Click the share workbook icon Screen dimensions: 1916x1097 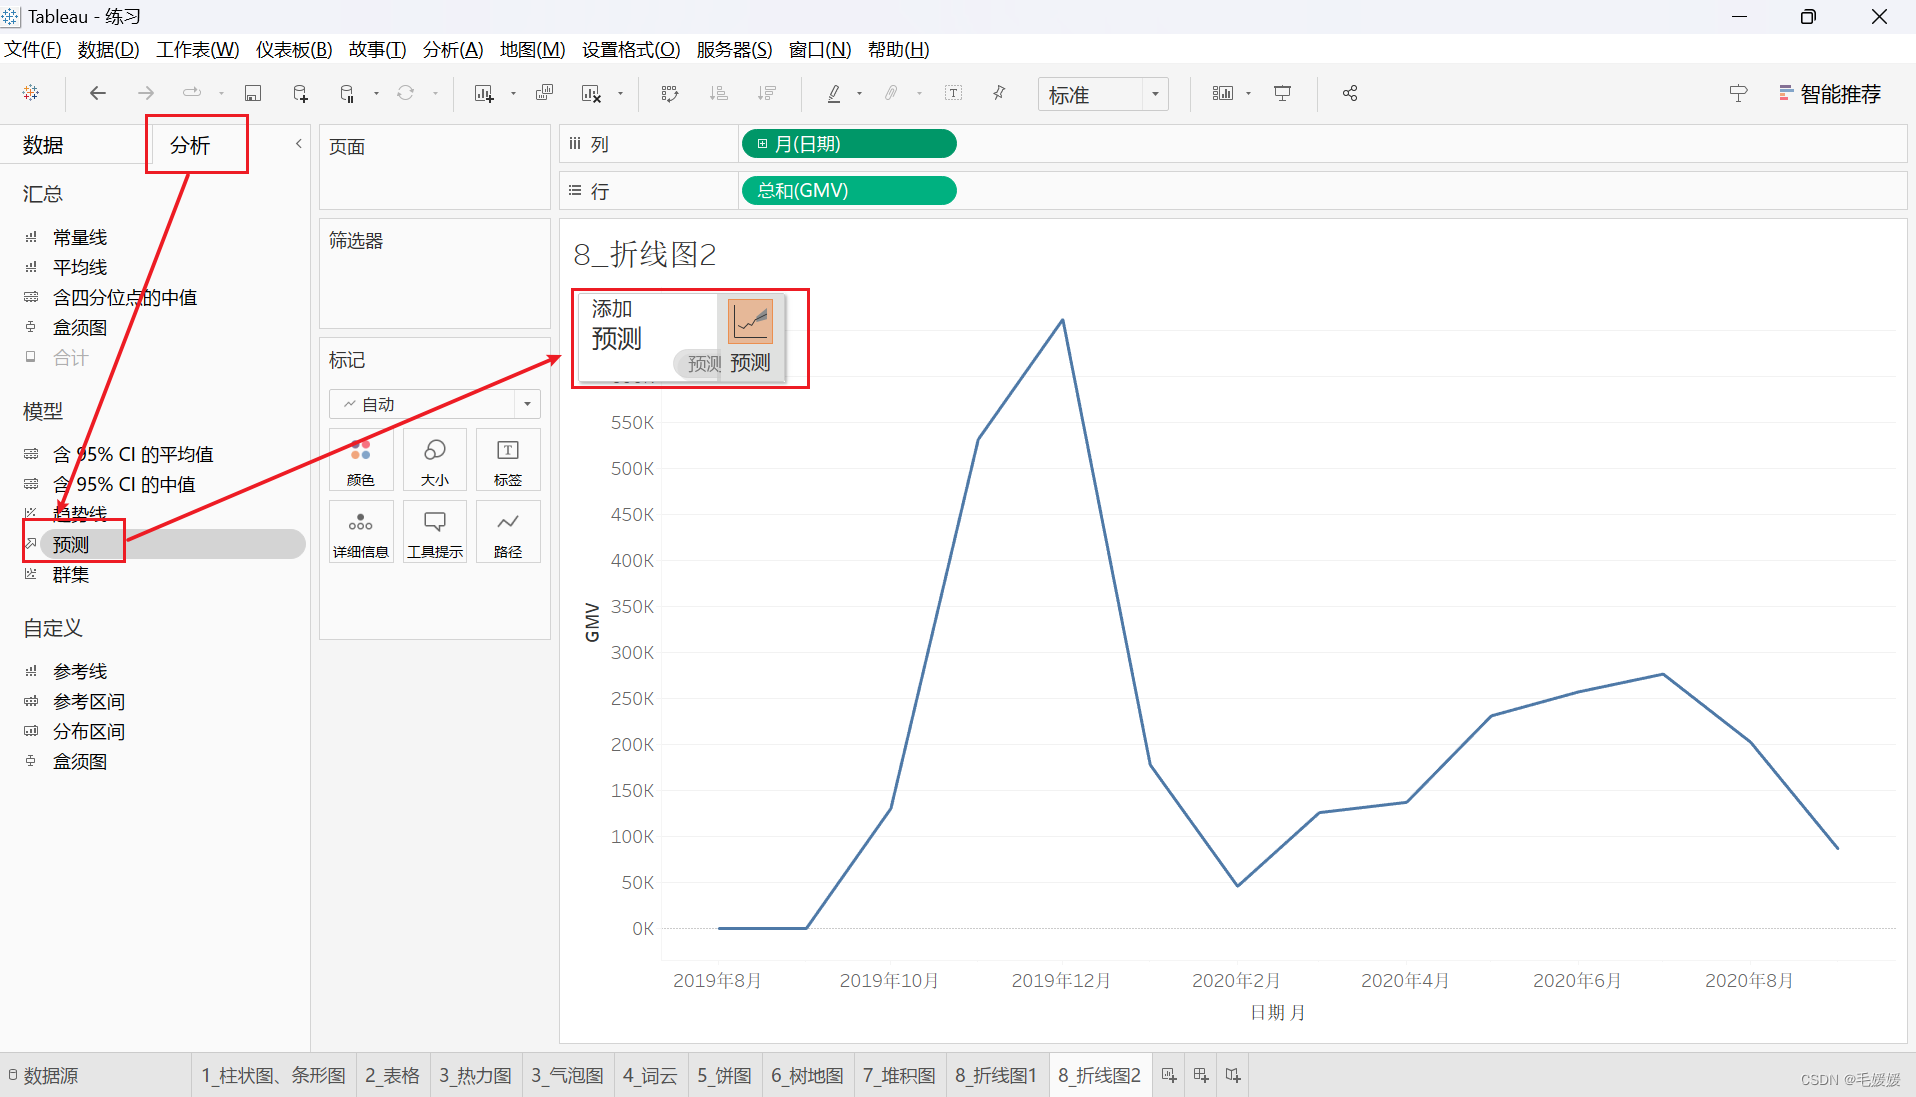[x=1350, y=93]
